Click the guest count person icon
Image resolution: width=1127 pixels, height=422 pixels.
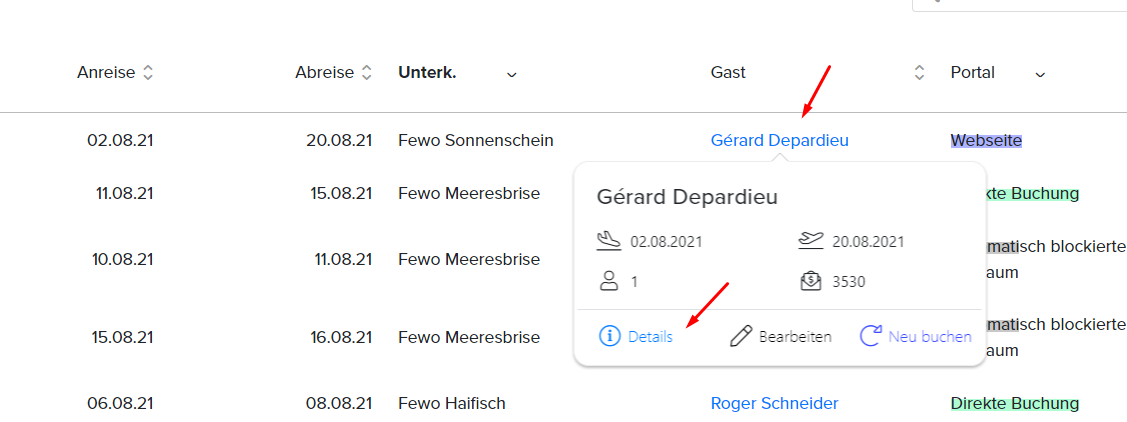click(609, 281)
